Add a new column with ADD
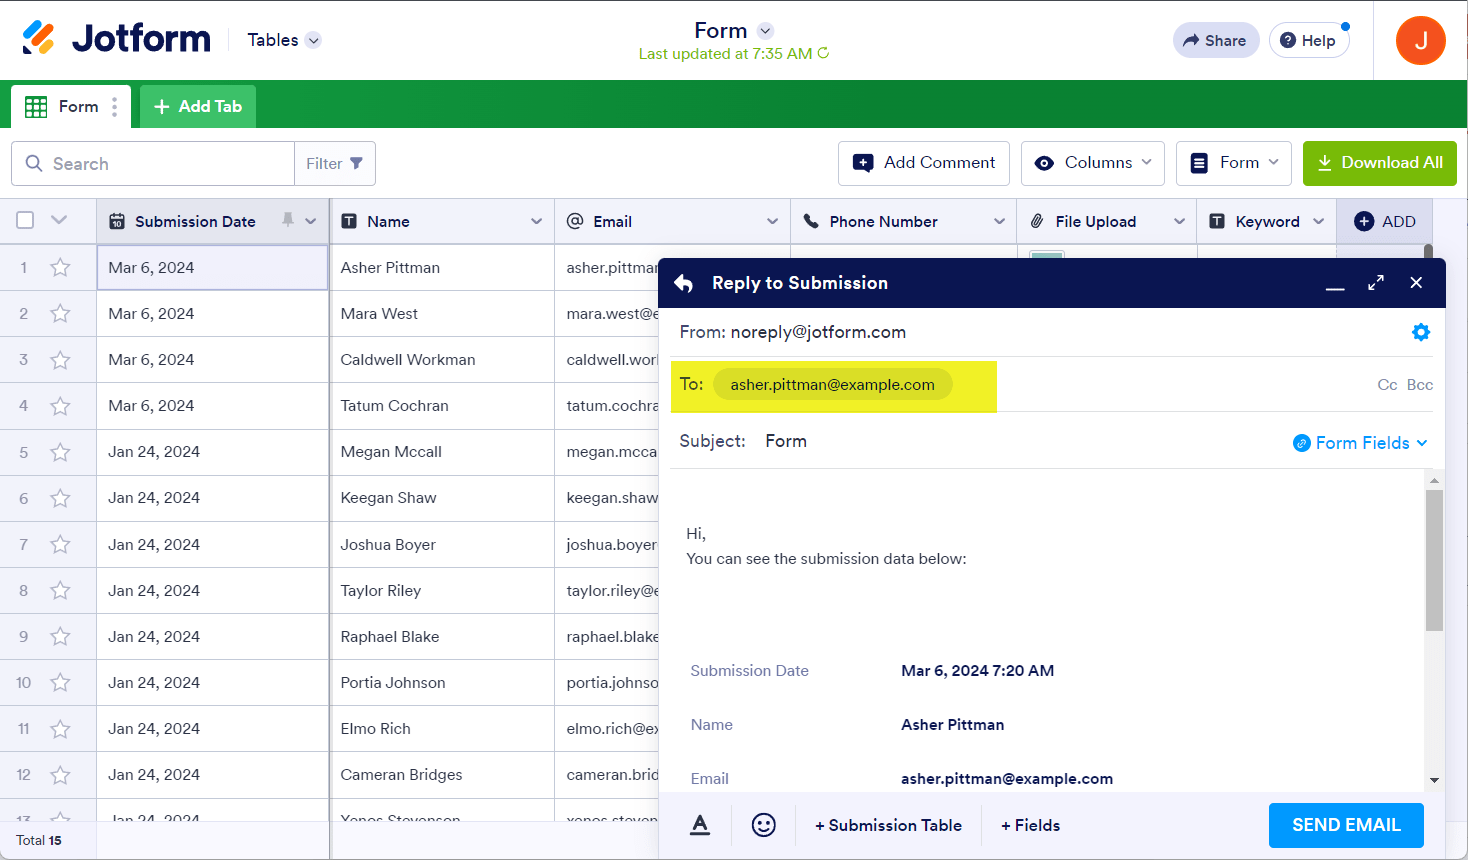This screenshot has width=1468, height=860. (x=1385, y=221)
